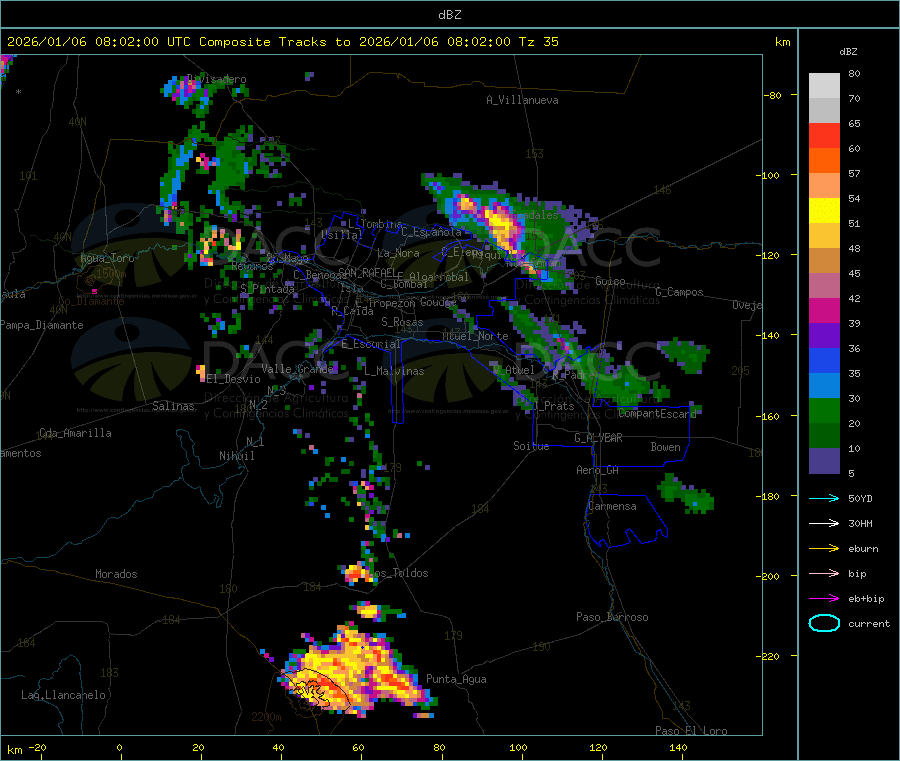Click the magenta eb+bip arrow legend icon
Viewport: 900px width, 761px height.
824,598
